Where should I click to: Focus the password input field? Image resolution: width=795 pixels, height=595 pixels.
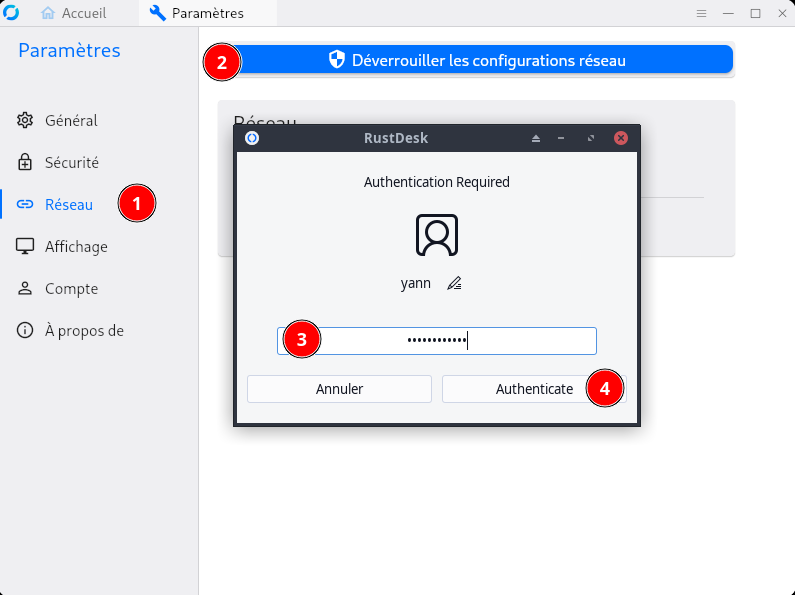pyautogui.click(x=437, y=341)
